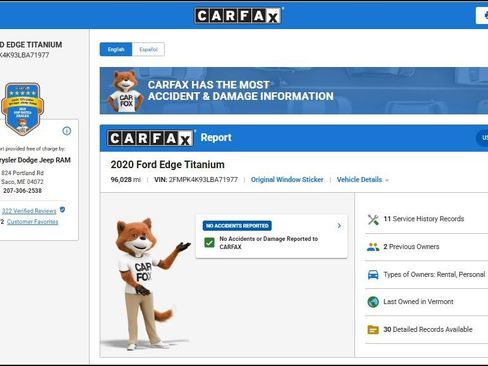Open the 322 Verified Reviews link
This screenshot has height=366, width=488.
click(29, 211)
